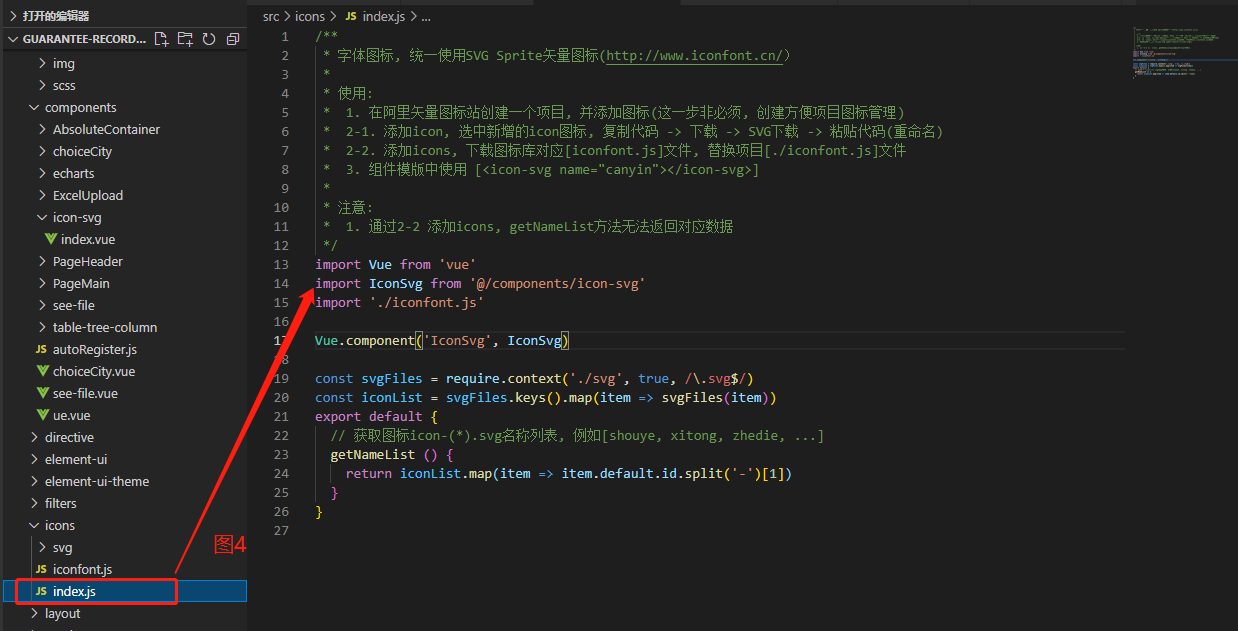Click the 注意: comment on line 10
The width and height of the screenshot is (1238, 631).
pyautogui.click(x=355, y=208)
